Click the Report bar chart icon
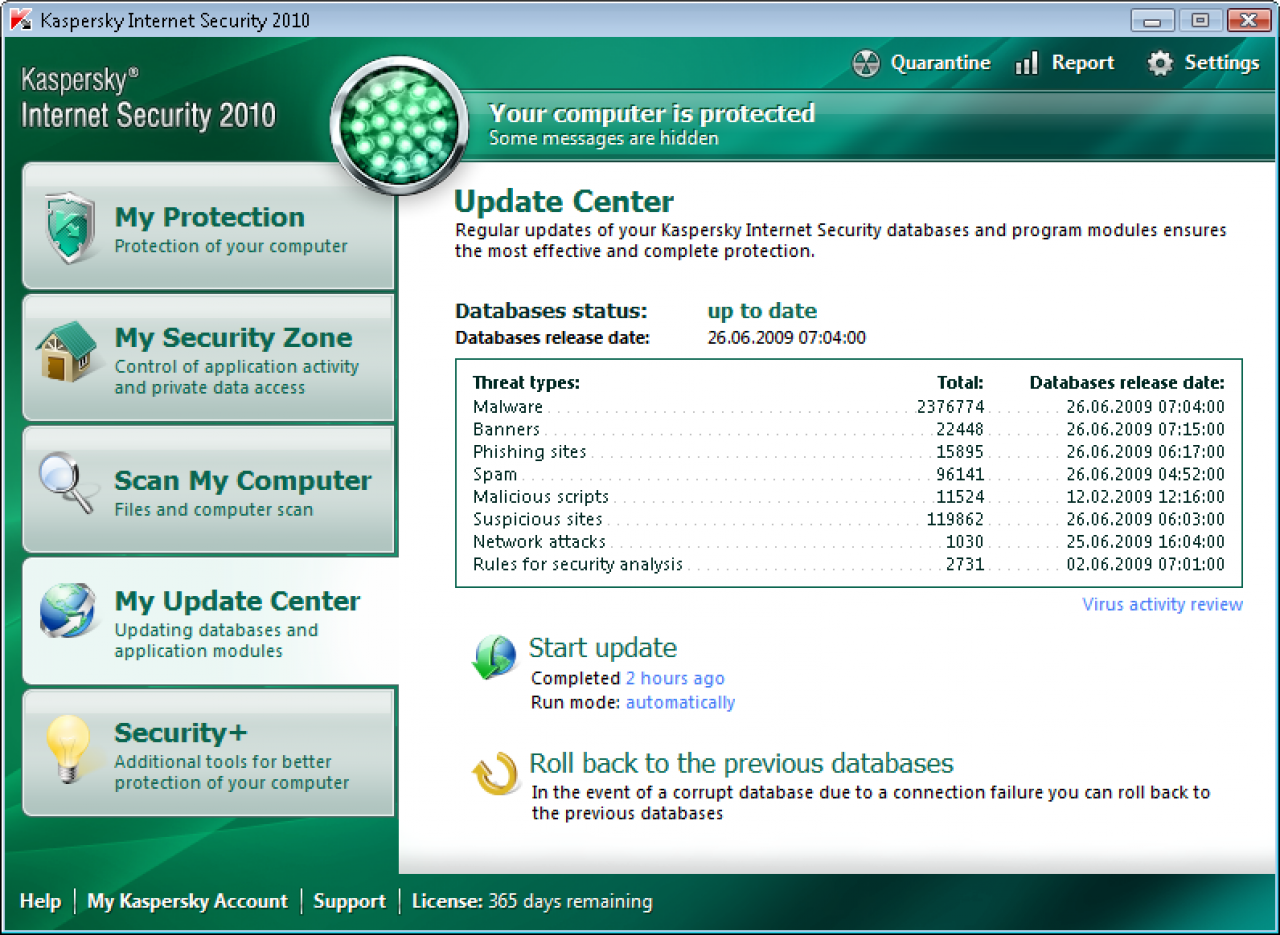1280x935 pixels. click(1027, 64)
